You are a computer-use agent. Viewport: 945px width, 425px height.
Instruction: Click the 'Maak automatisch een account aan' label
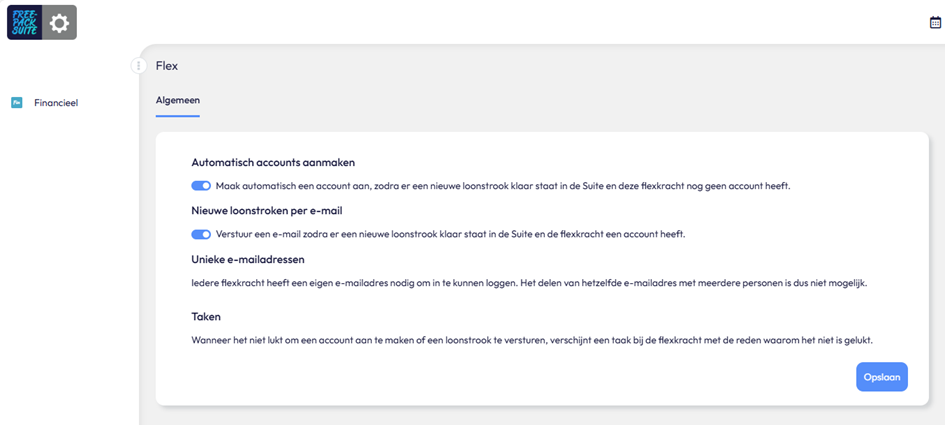tap(503, 186)
